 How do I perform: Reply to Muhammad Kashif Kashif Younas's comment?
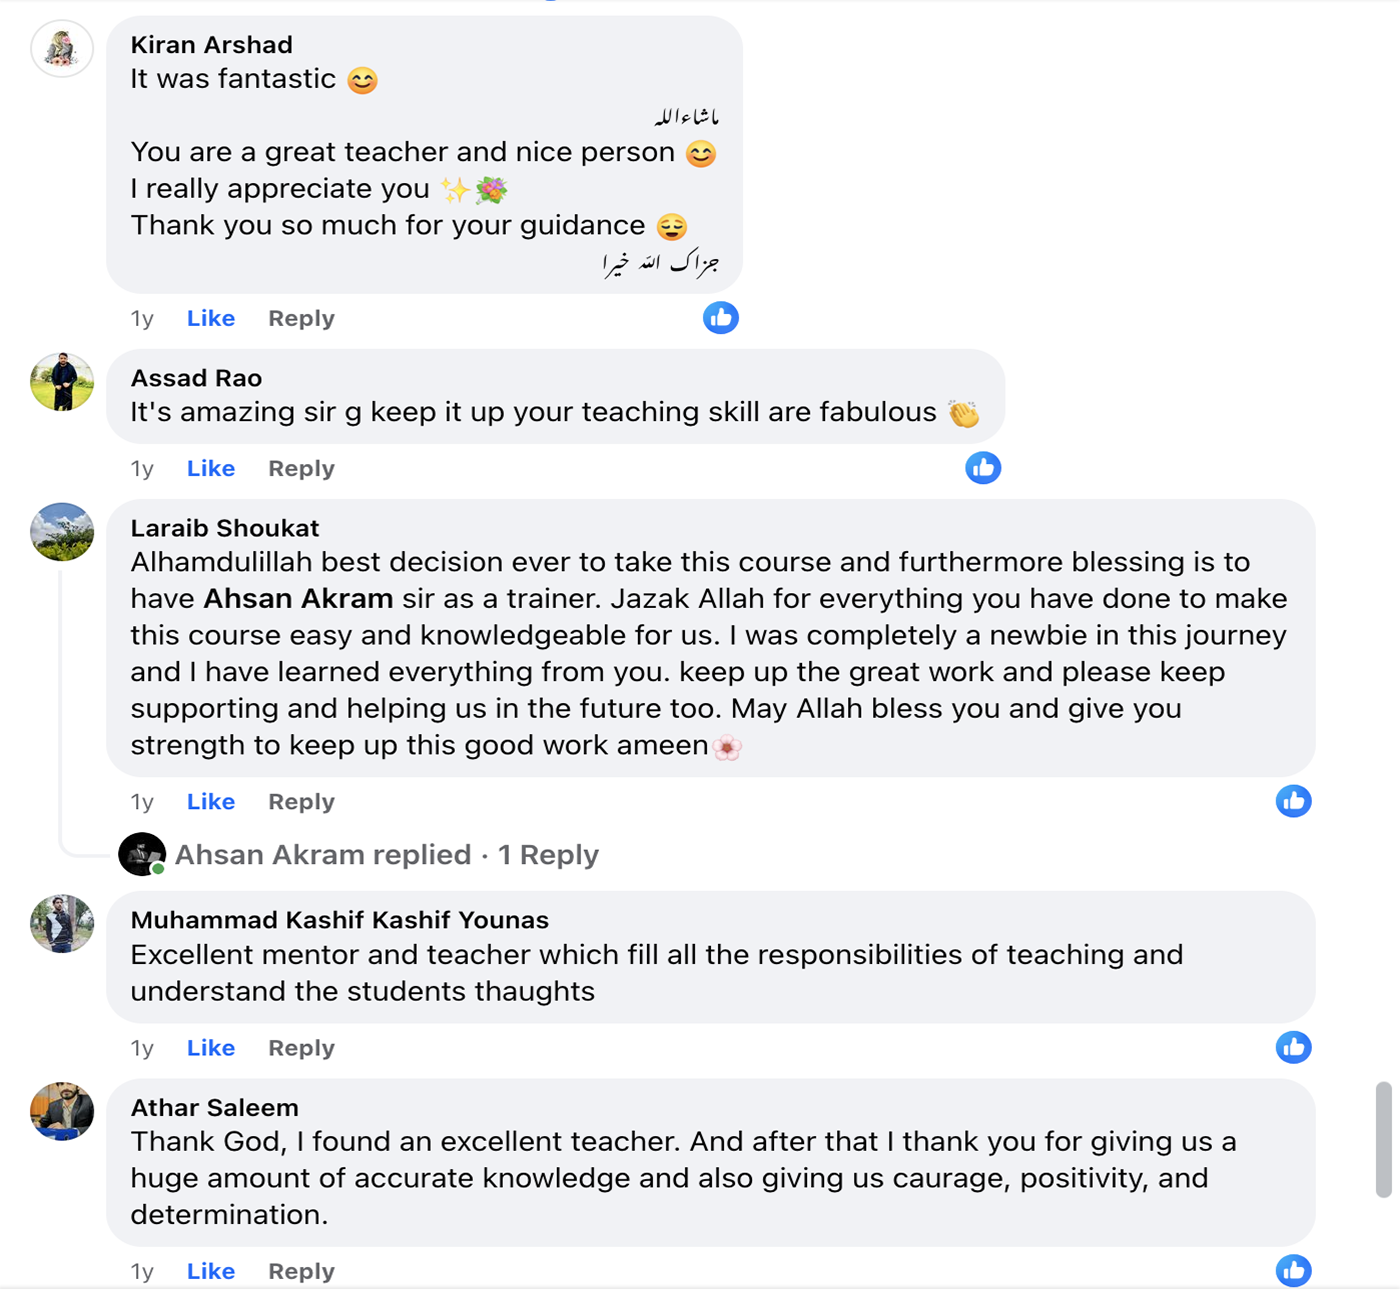click(x=301, y=1048)
